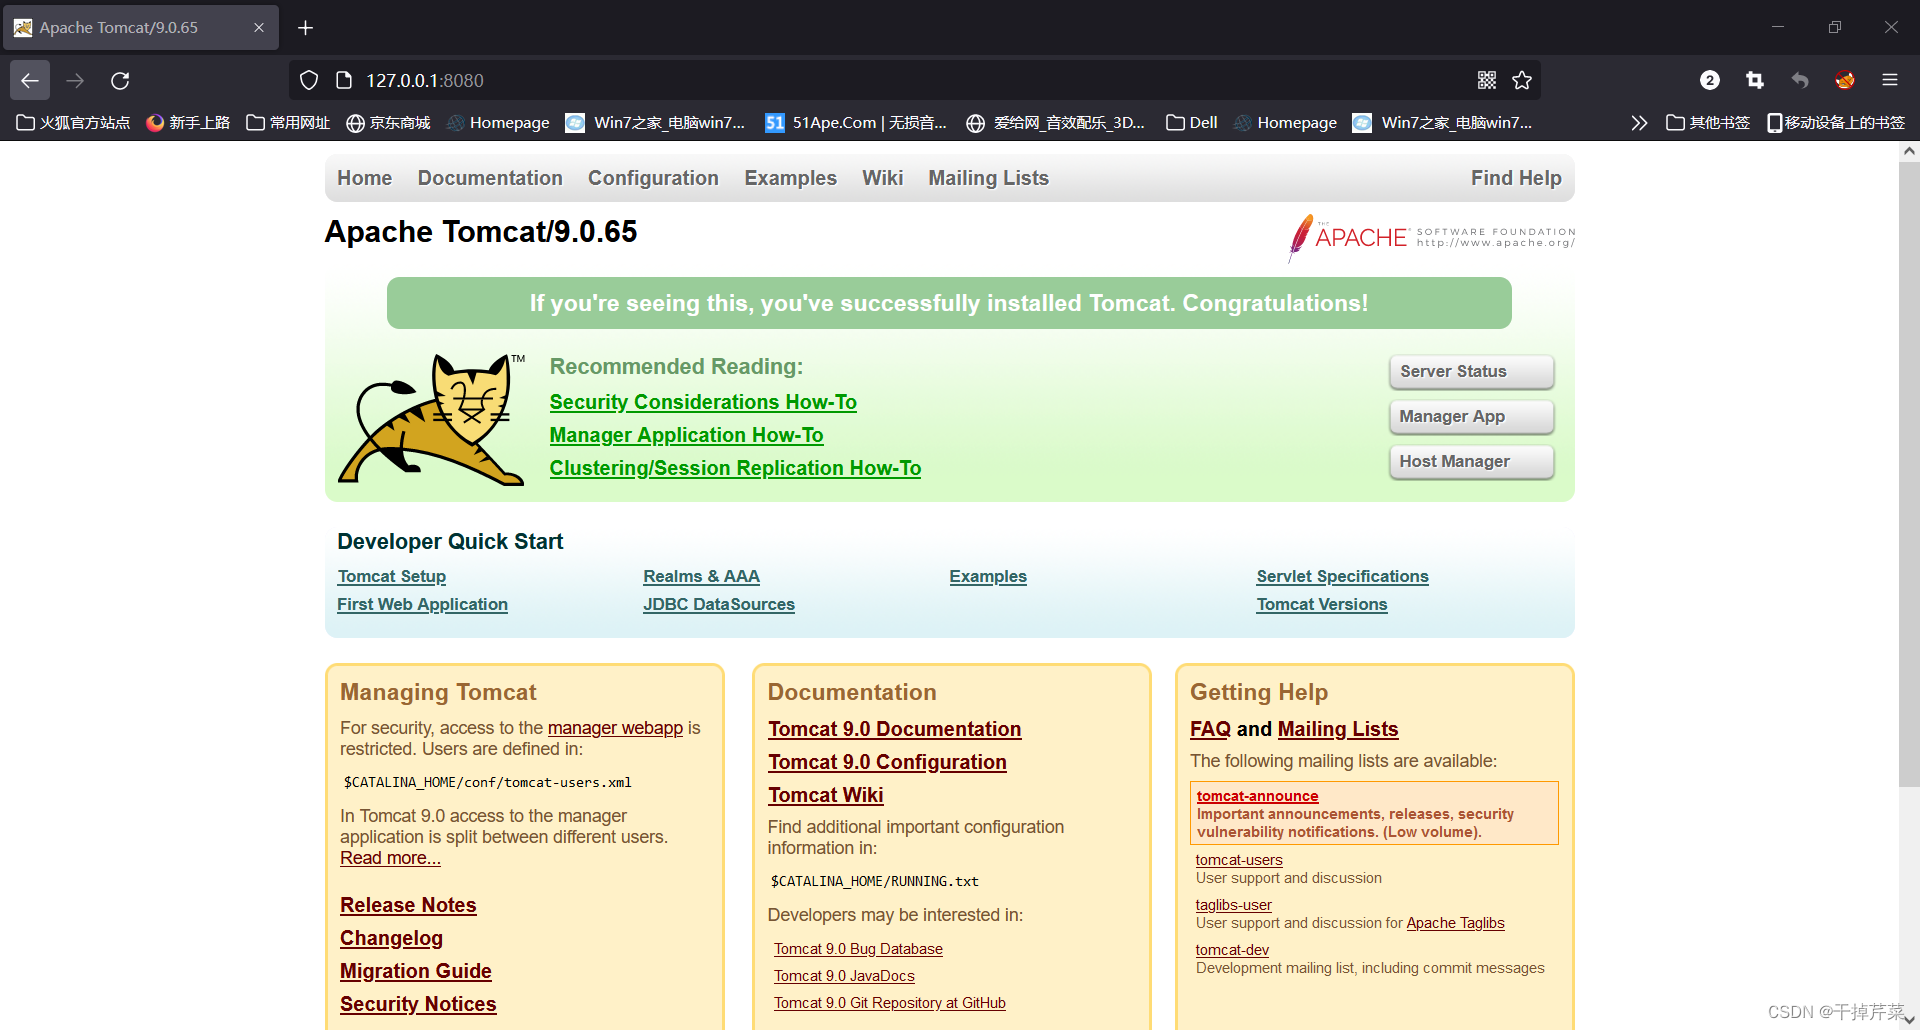1920x1030 pixels.
Task: Open Examples link under Developer Quick Start
Action: 988,576
